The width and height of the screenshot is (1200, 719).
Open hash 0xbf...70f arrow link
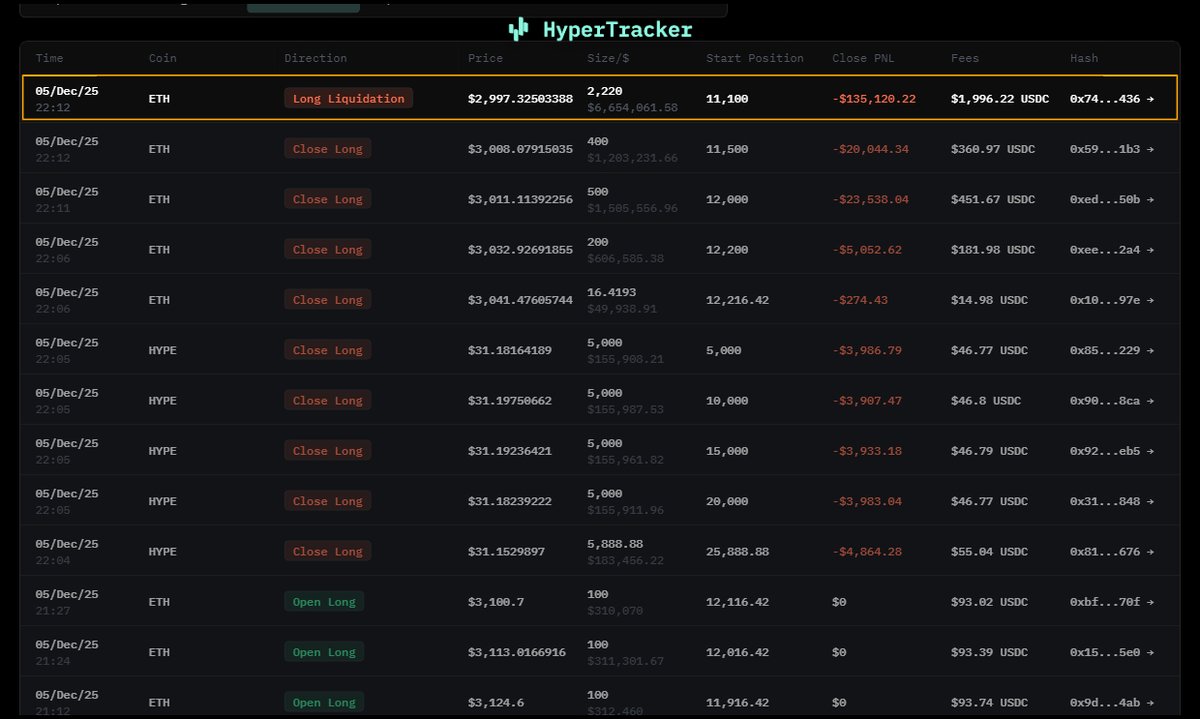point(1111,602)
